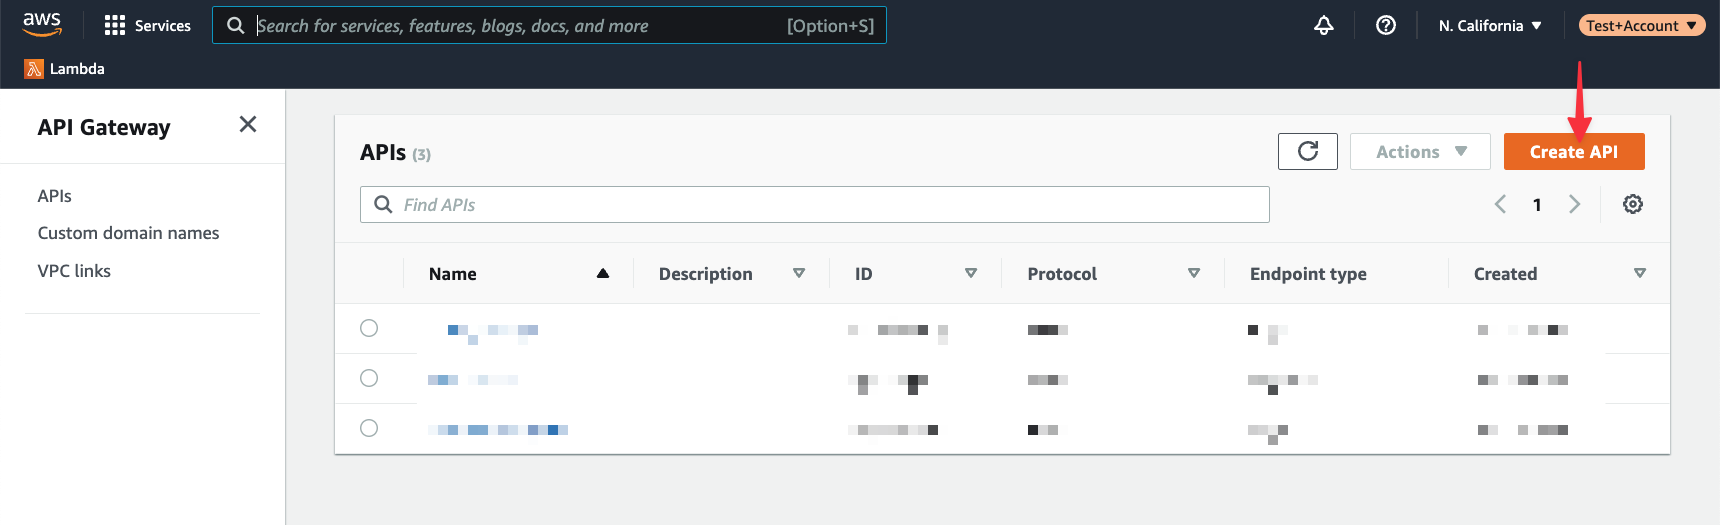The height and width of the screenshot is (525, 1720).
Task: Go to previous page of APIs
Action: click(1500, 204)
